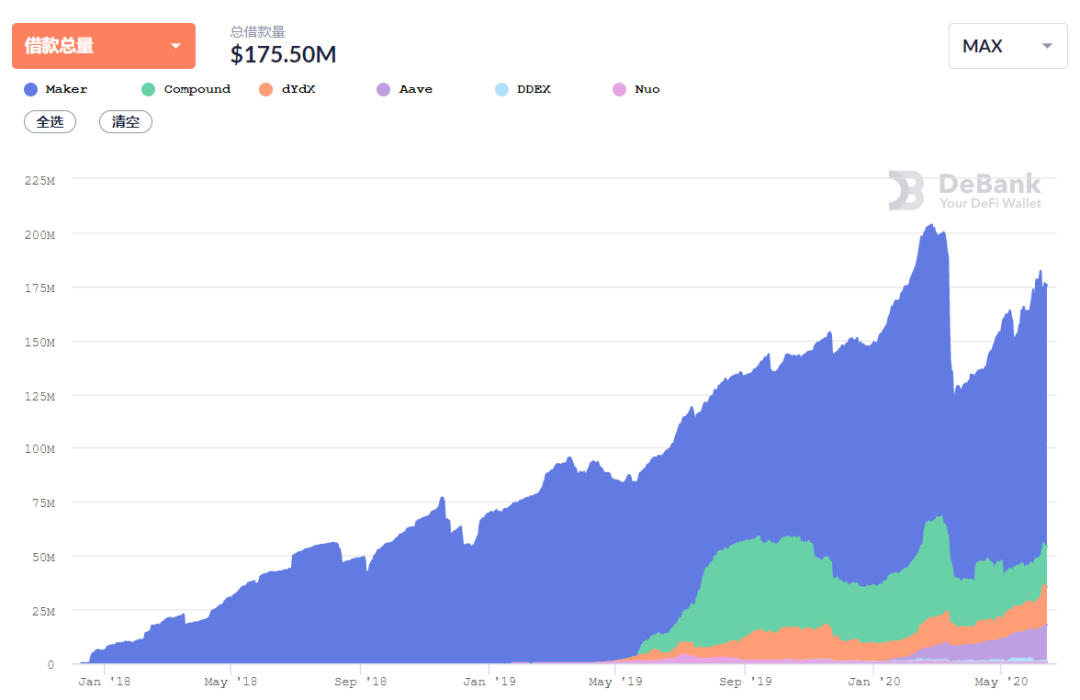Expand the MAX time range dropdown

click(1008, 46)
